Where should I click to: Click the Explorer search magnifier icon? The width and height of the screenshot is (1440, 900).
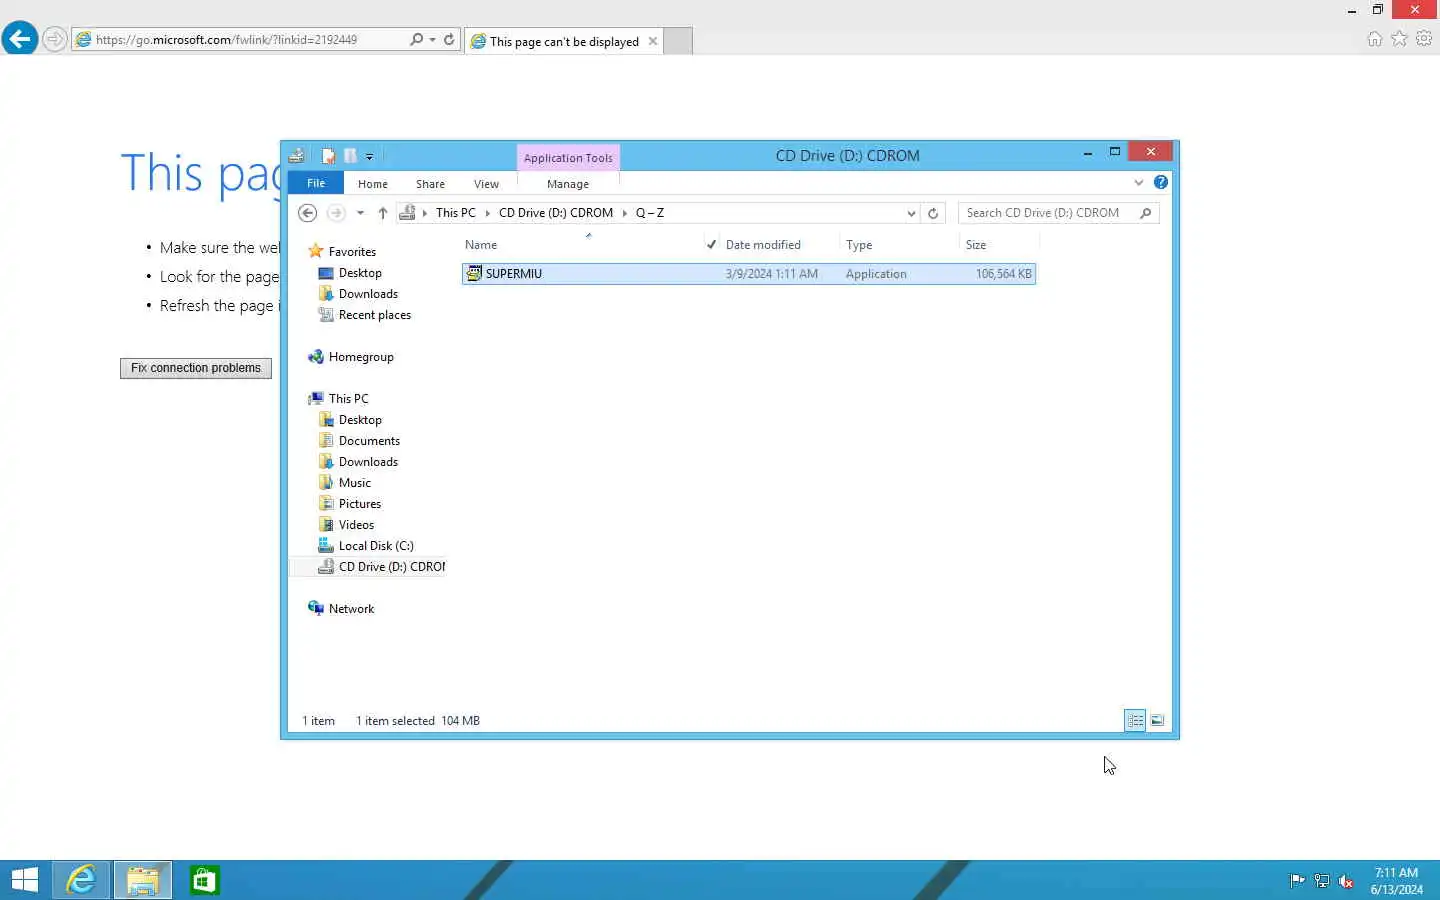[x=1146, y=213]
